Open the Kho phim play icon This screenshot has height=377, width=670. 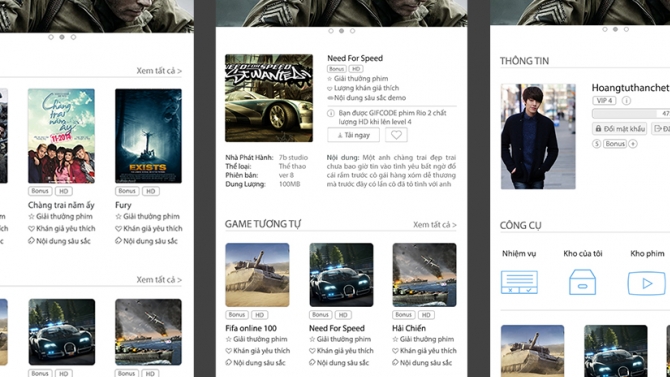pos(646,283)
